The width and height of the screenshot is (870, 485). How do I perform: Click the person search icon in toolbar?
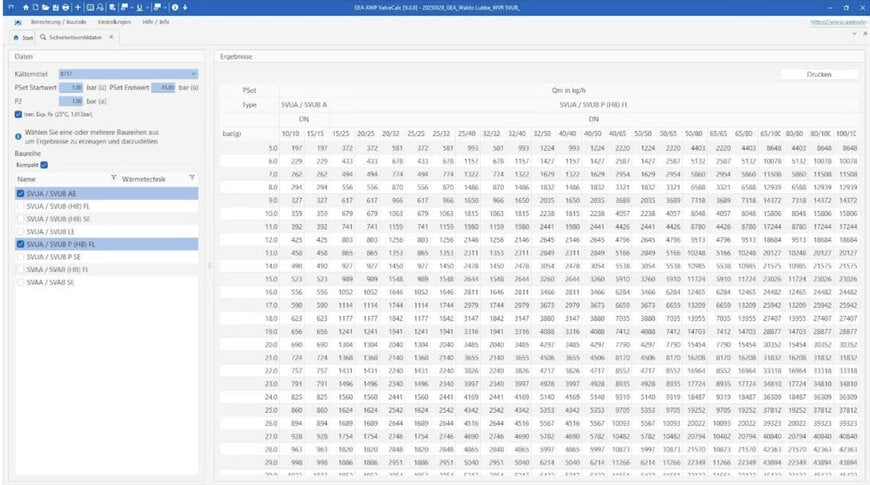(x=100, y=8)
